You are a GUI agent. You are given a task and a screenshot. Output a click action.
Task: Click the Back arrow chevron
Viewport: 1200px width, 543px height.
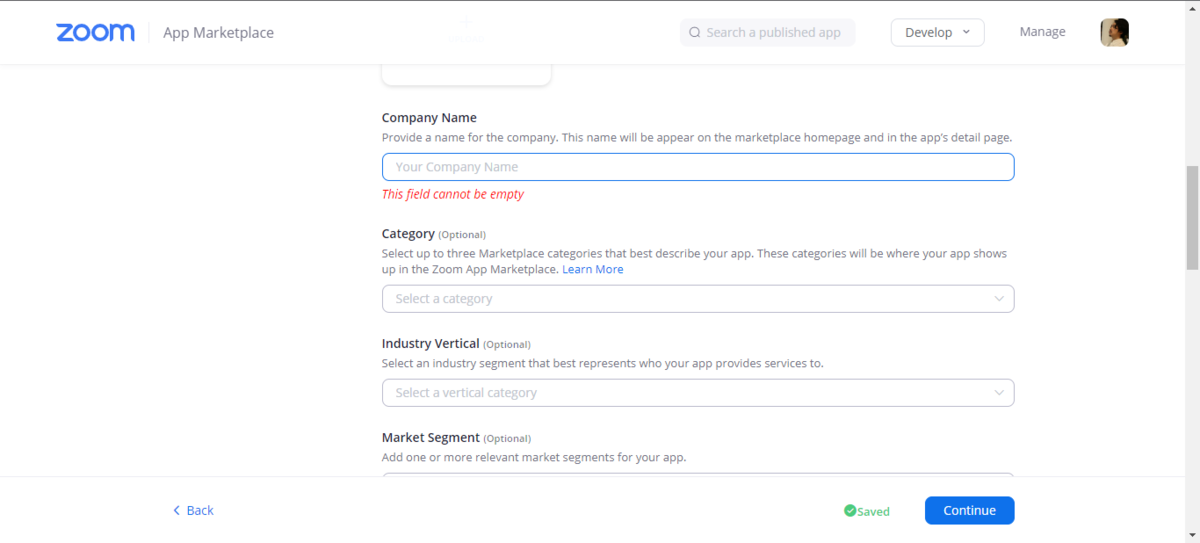coord(177,511)
